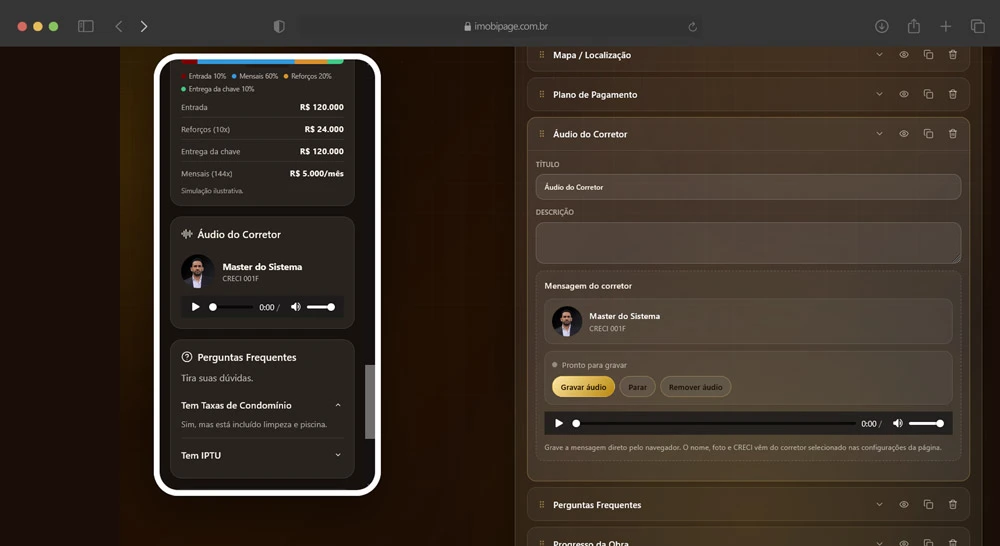The image size is (1000, 546).
Task: Click the 'R$ 5.000/mês' value
Action: [x=316, y=173]
